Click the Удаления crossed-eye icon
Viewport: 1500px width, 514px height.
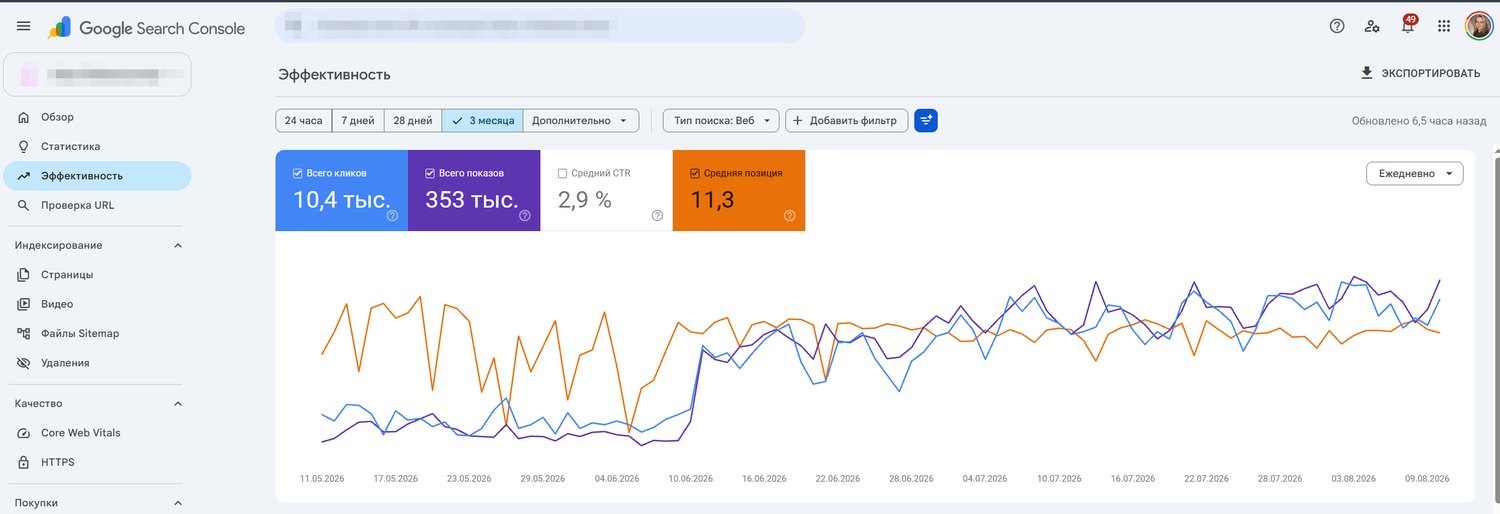click(x=24, y=363)
